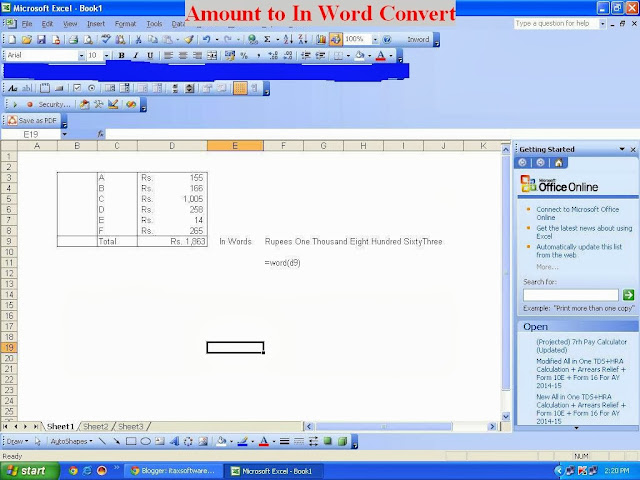This screenshot has width=640, height=480.
Task: Open the File menu
Action: click(x=27, y=24)
